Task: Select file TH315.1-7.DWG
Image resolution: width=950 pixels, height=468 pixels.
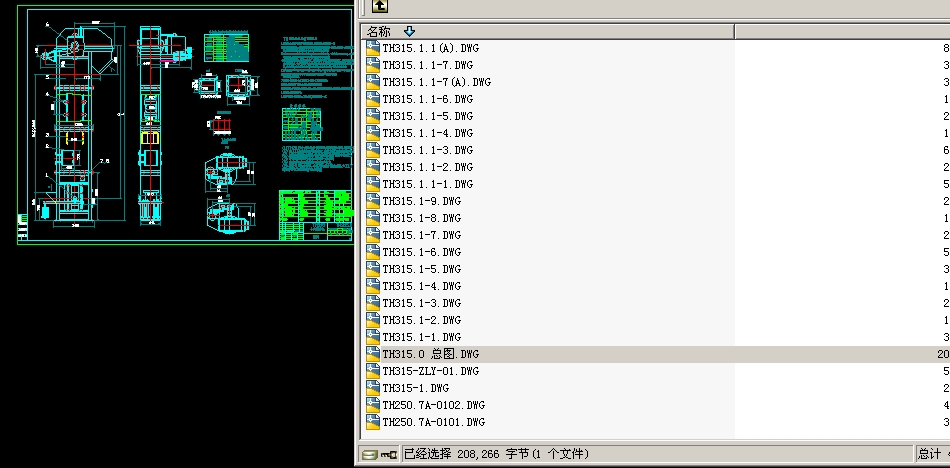Action: (422, 235)
